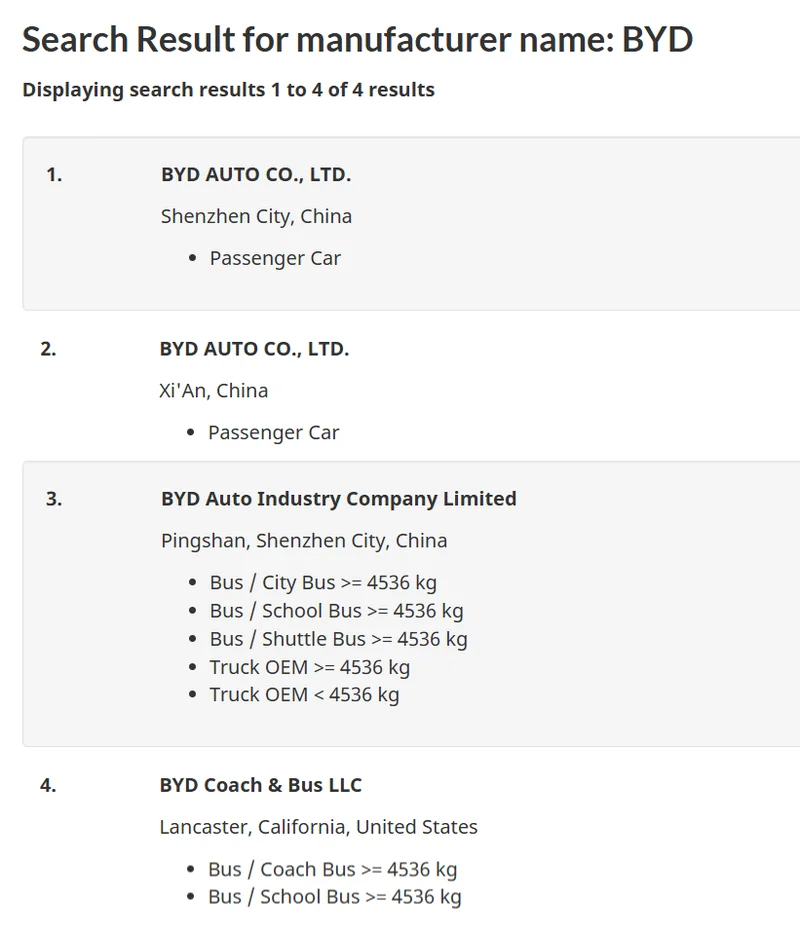
Task: Select School Bus under BYD Auto Industry
Action: tap(336, 611)
